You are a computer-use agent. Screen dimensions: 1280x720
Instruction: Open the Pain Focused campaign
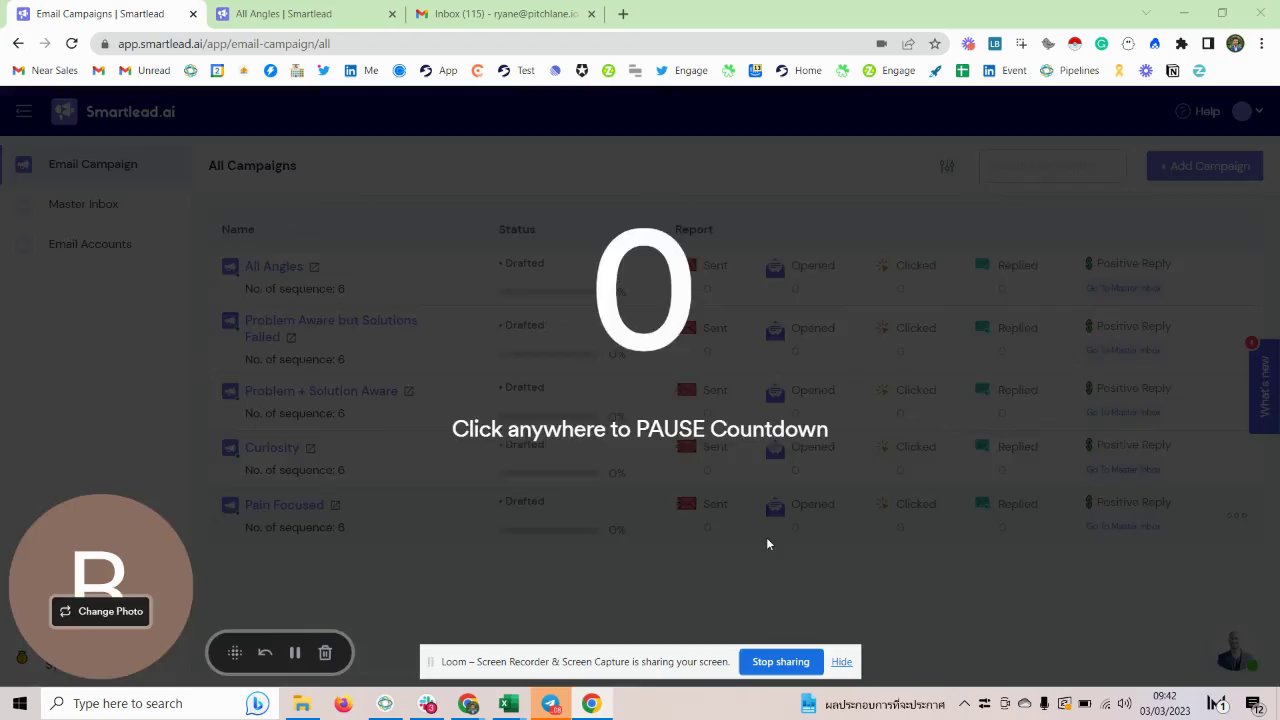284,505
